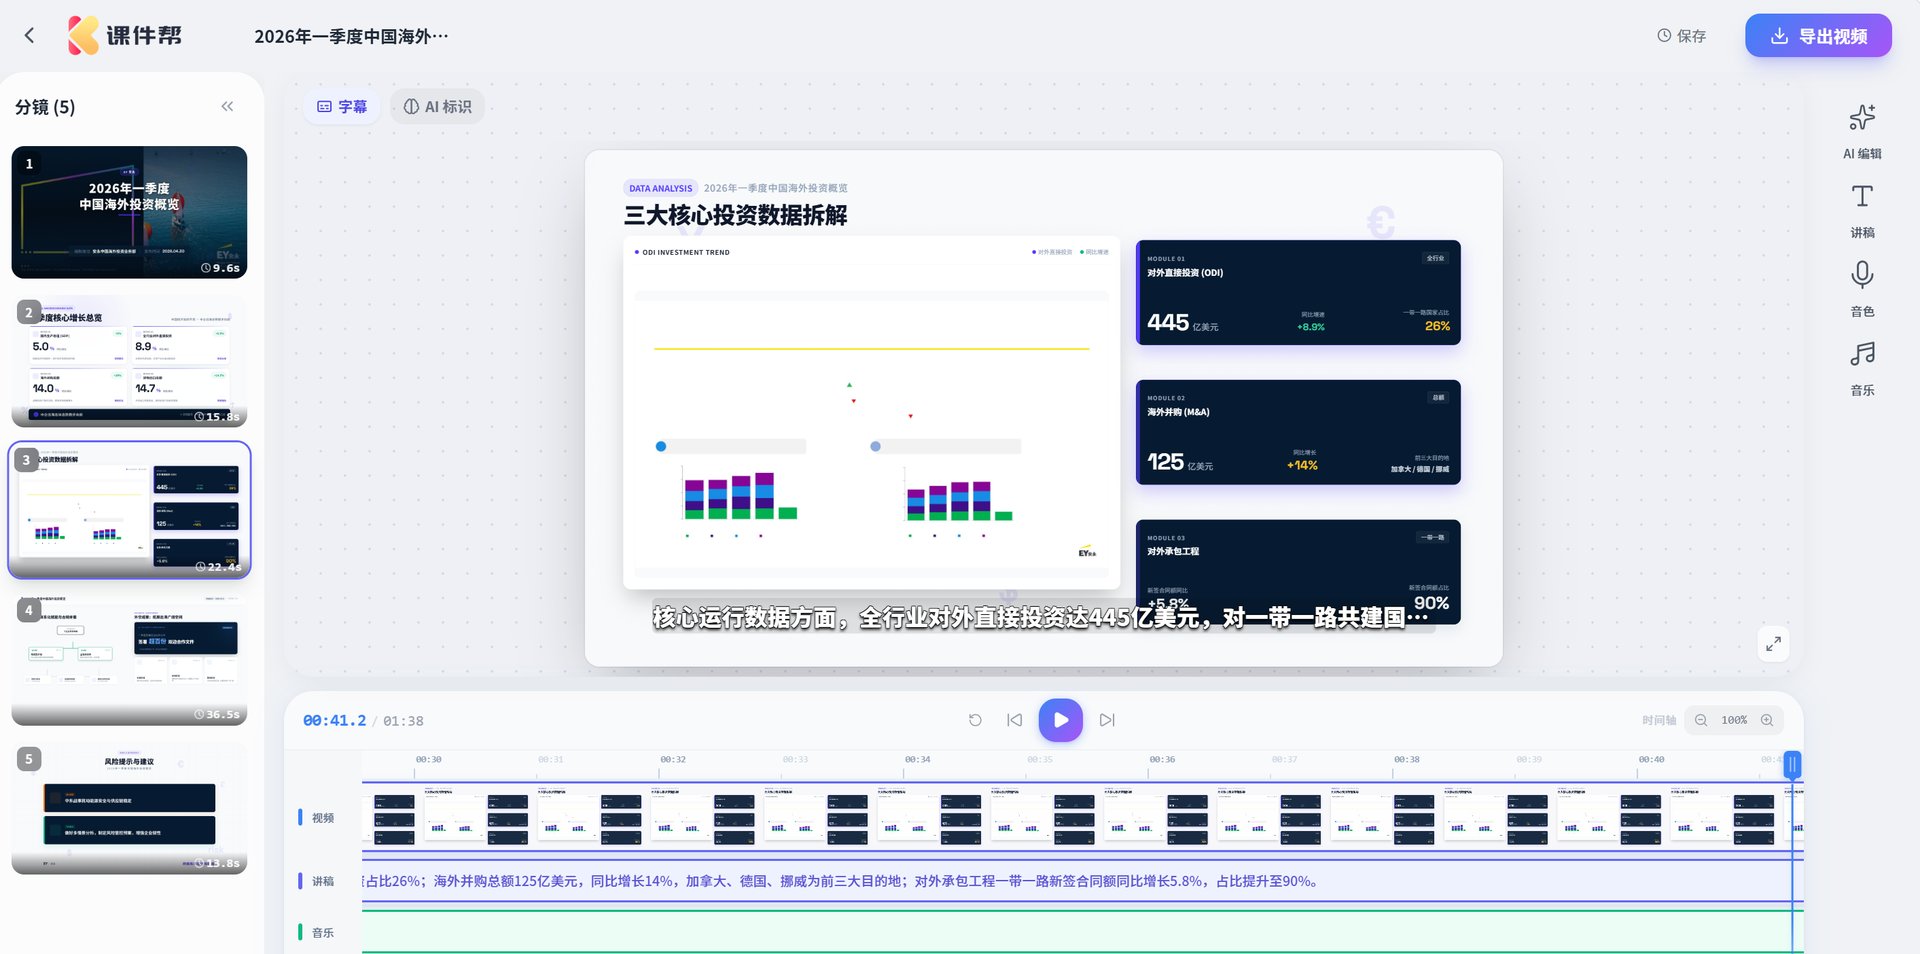Image resolution: width=1920 pixels, height=954 pixels.
Task: Click the 课件帮 logo
Action: coord(125,36)
